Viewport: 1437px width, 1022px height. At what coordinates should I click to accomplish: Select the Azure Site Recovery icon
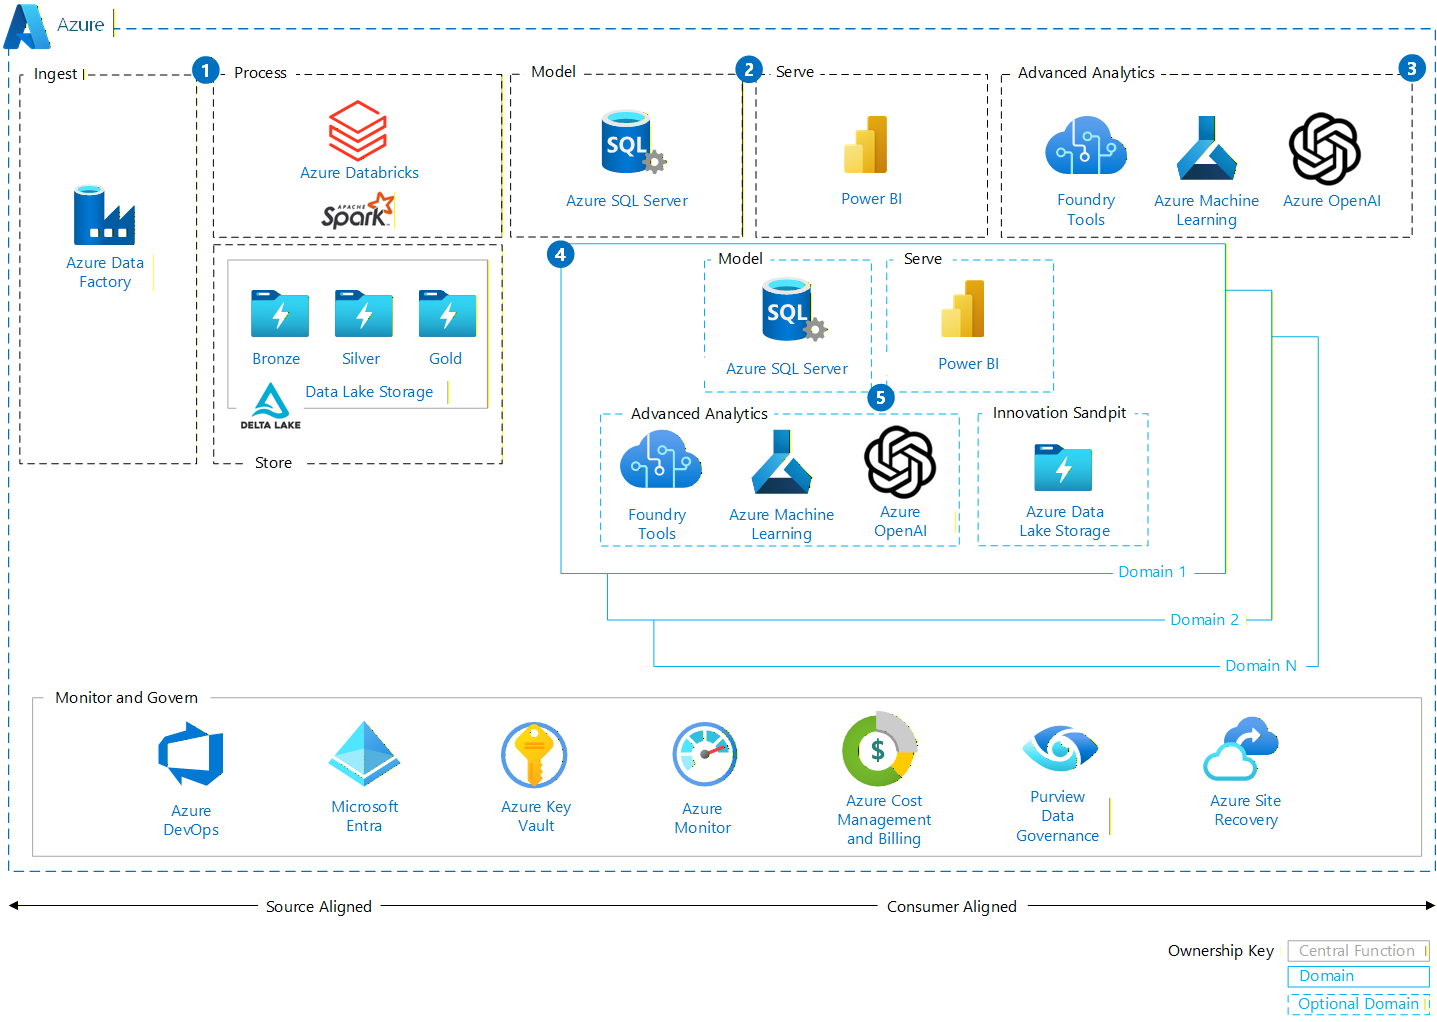(x=1242, y=749)
